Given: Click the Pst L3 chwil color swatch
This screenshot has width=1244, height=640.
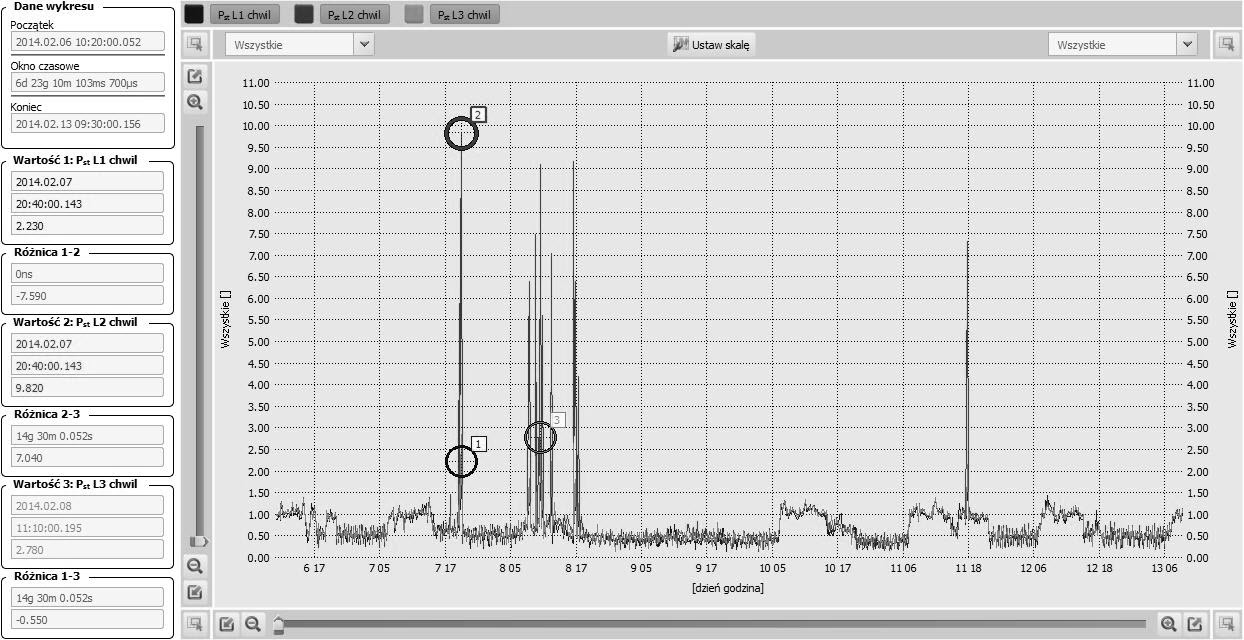Looking at the screenshot, I should (x=414, y=15).
